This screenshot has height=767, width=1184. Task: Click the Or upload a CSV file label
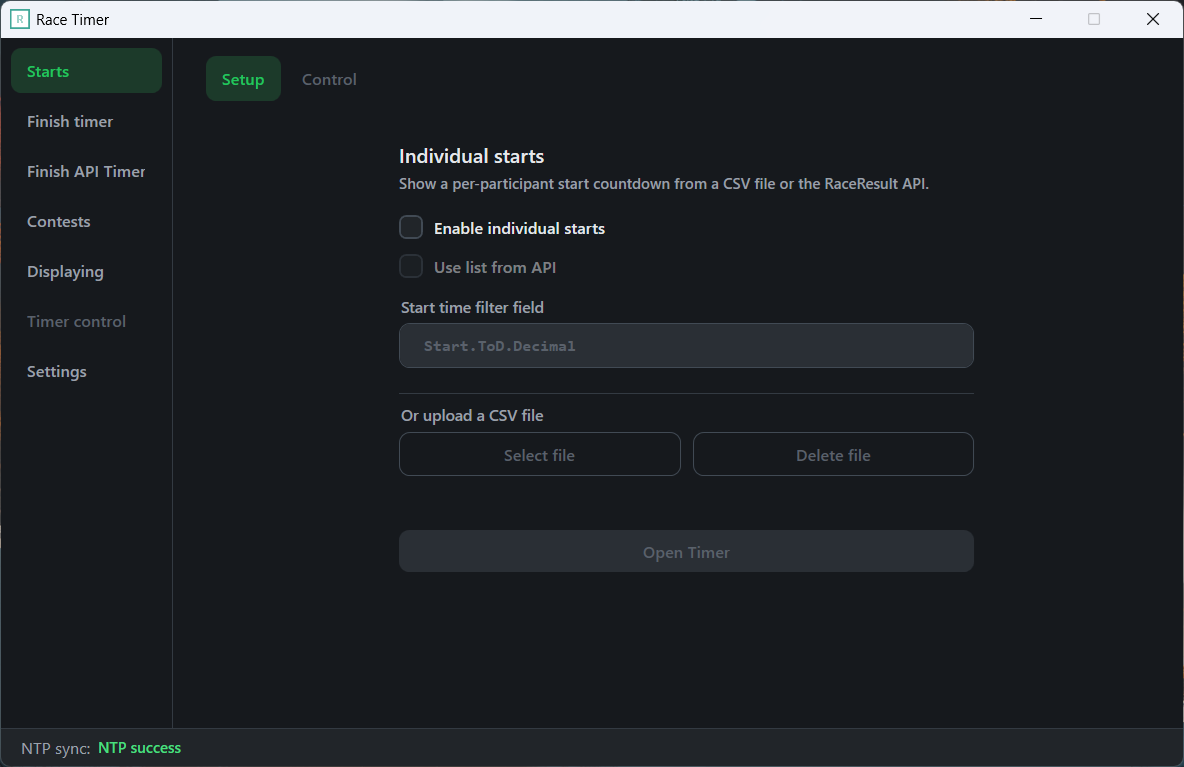tap(472, 415)
